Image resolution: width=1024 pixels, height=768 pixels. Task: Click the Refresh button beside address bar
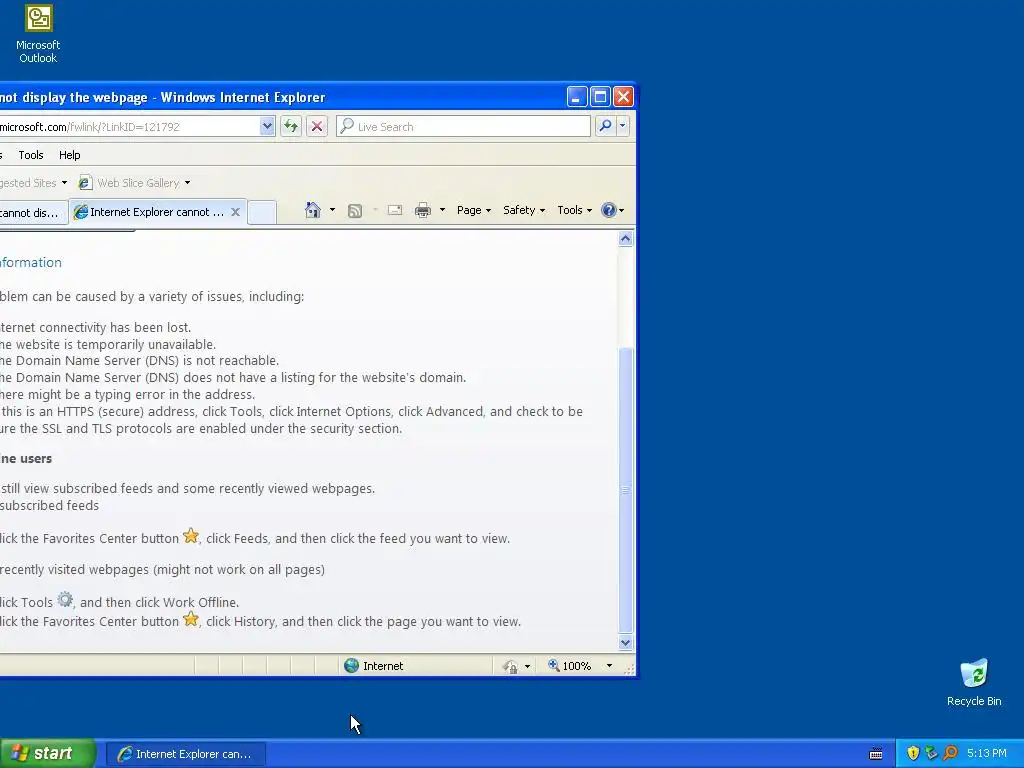[x=291, y=126]
